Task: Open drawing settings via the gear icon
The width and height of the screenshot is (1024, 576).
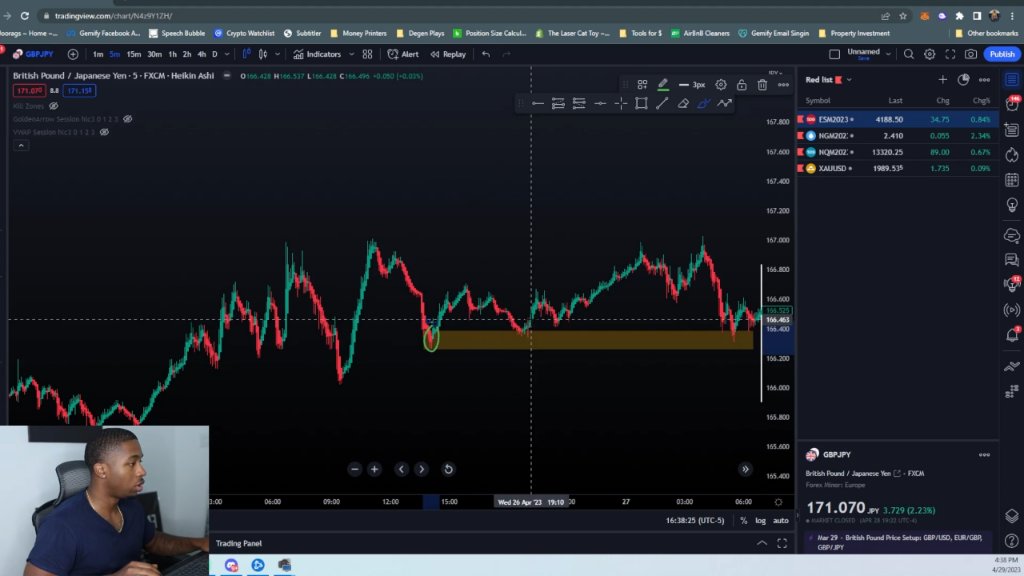Action: pyautogui.click(x=721, y=85)
